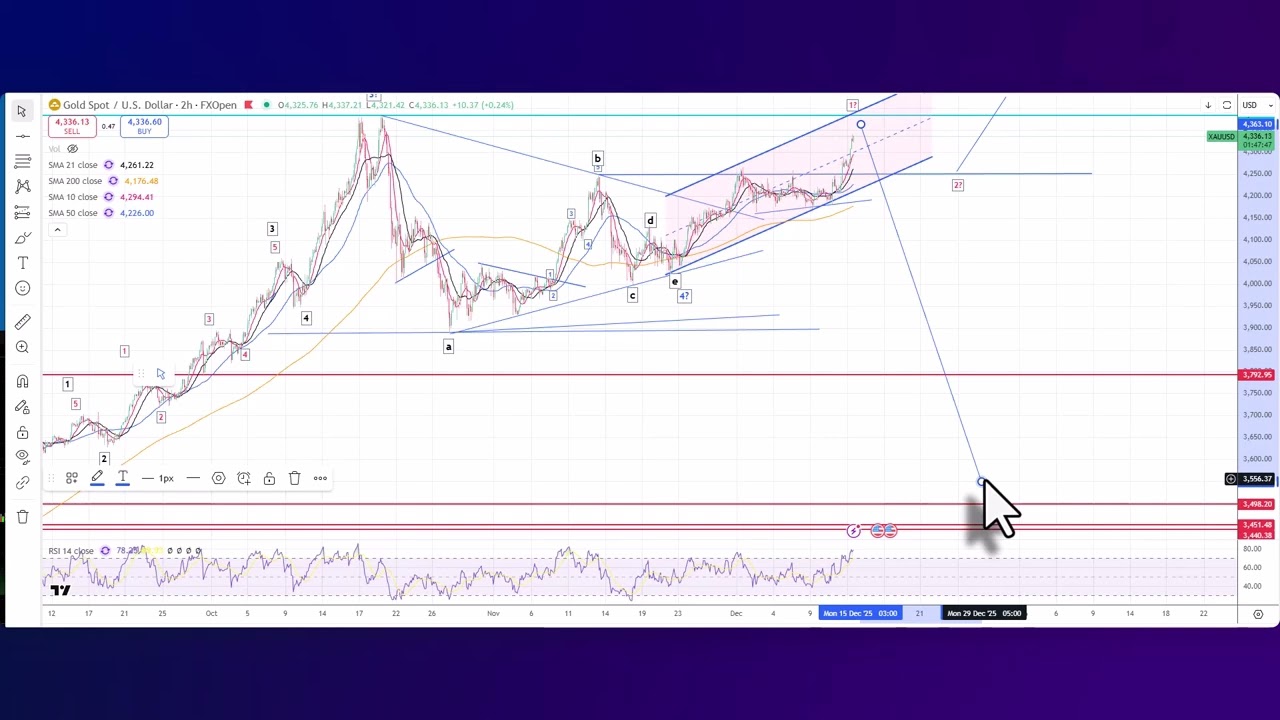Open price scale settings gear icon

[1258, 614]
